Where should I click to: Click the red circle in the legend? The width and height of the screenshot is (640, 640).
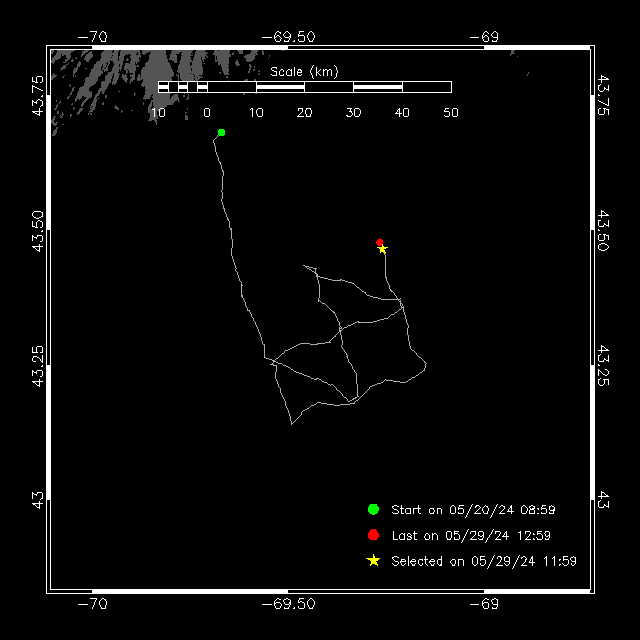[373, 535]
